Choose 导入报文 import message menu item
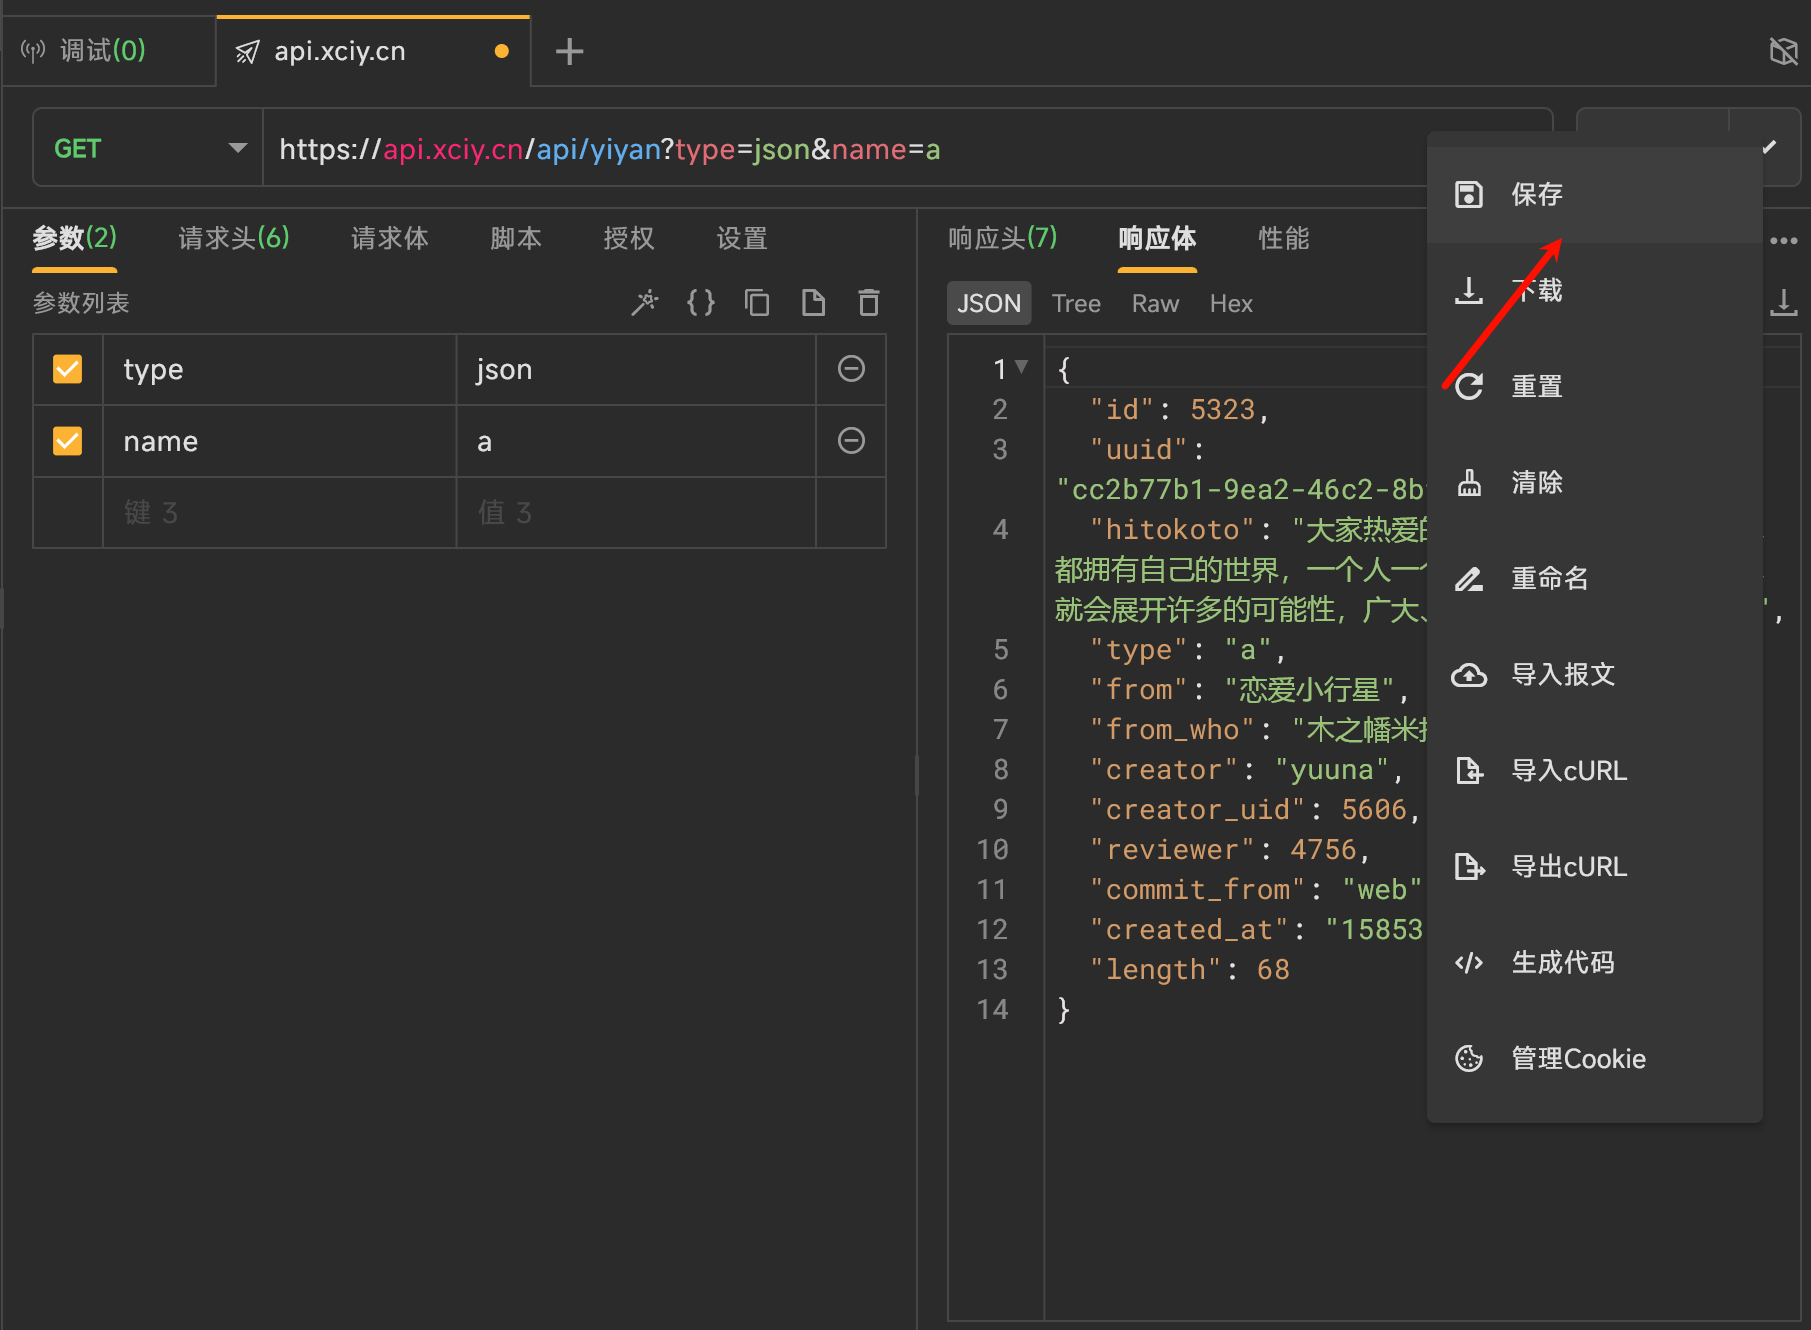 (1594, 674)
